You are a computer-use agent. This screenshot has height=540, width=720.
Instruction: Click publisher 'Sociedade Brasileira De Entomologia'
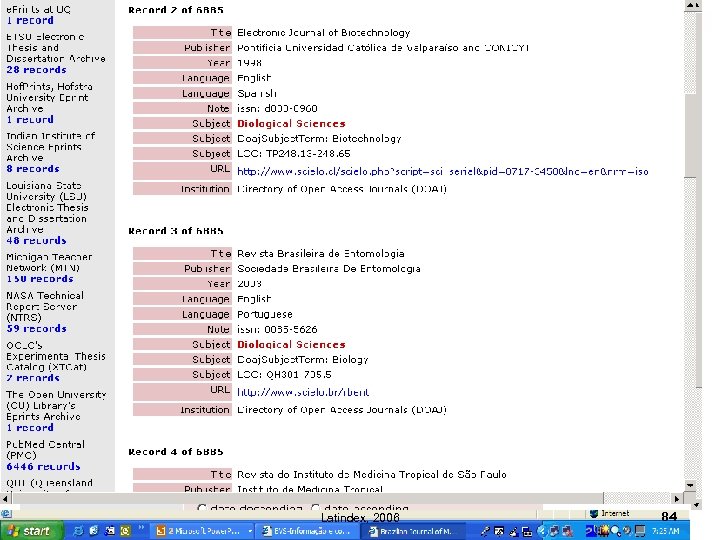(x=329, y=269)
